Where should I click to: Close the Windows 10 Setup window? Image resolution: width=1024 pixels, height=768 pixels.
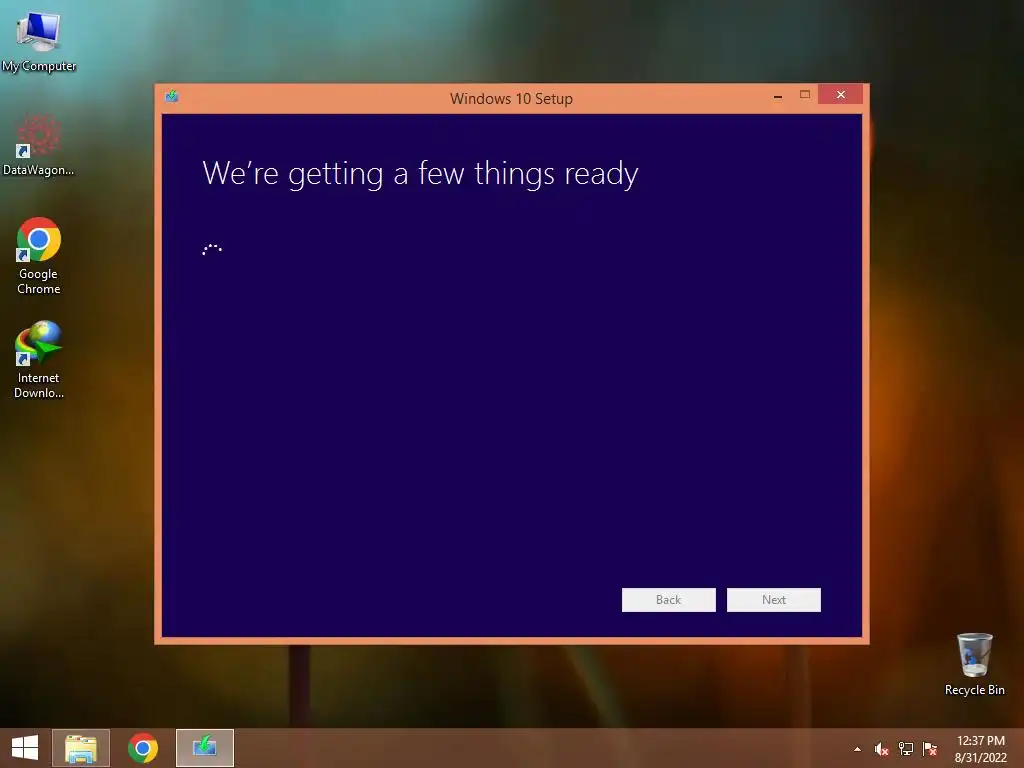coord(840,95)
